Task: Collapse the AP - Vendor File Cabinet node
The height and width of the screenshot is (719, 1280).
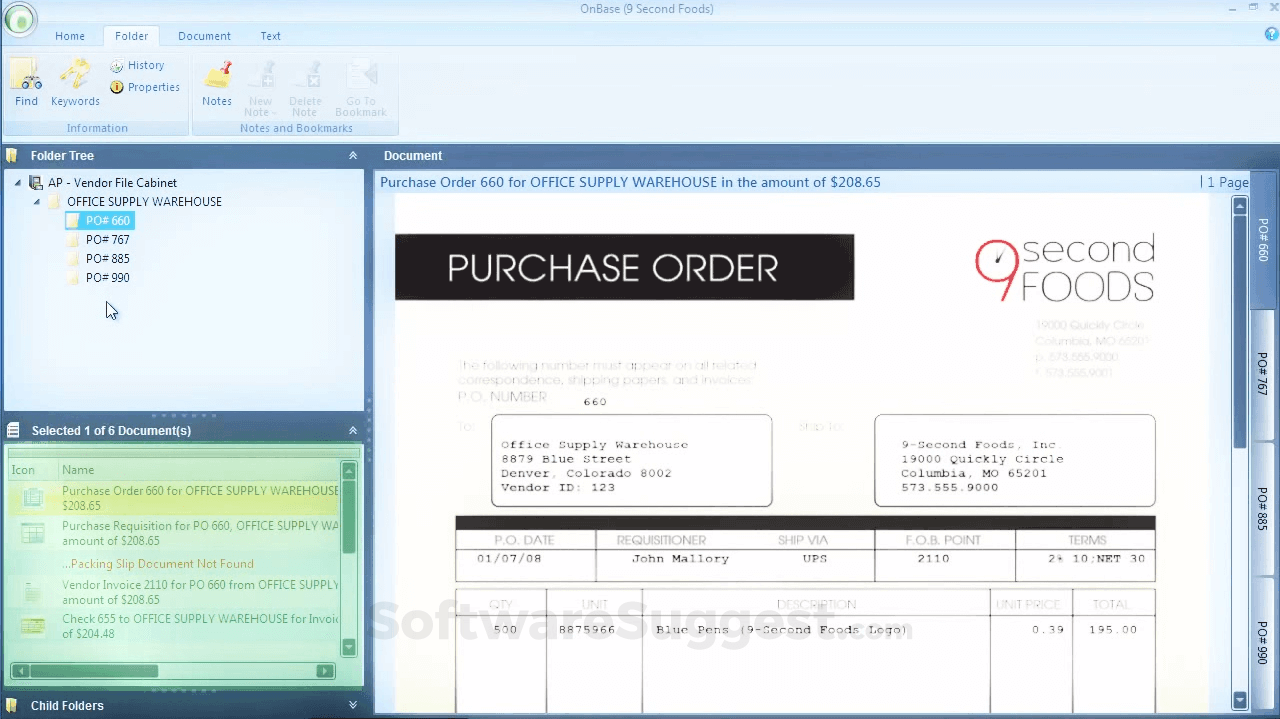Action: point(17,182)
